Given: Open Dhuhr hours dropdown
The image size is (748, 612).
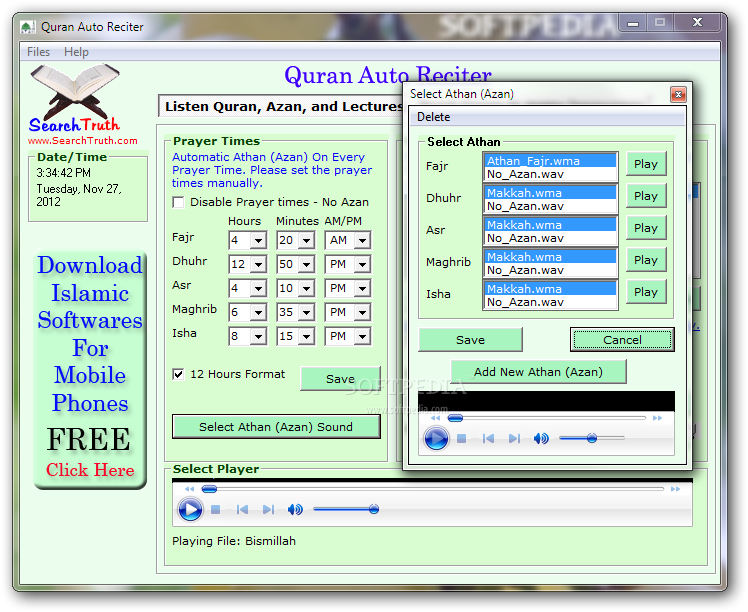Looking at the screenshot, I should pos(258,264).
